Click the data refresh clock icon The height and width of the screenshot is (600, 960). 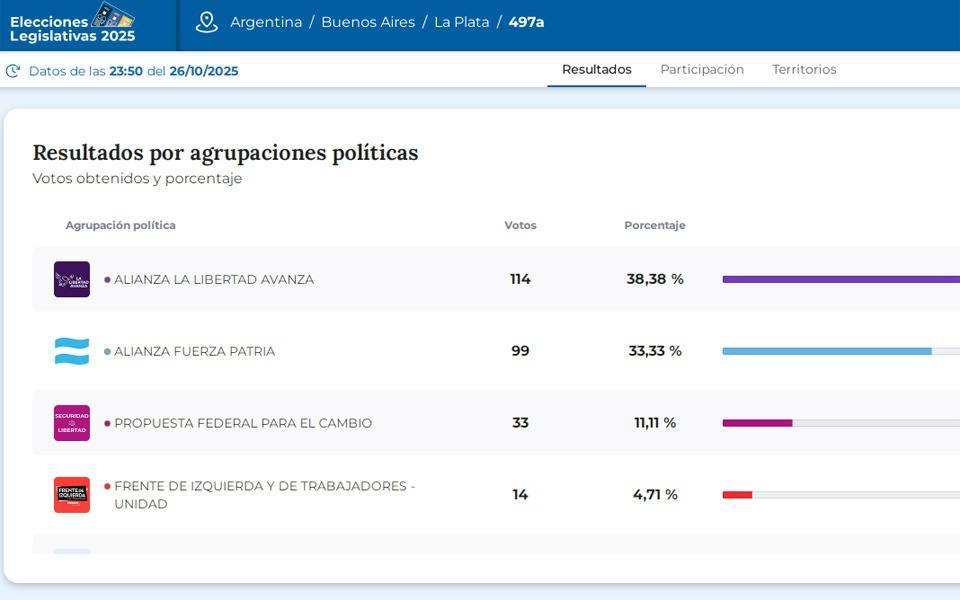point(13,71)
